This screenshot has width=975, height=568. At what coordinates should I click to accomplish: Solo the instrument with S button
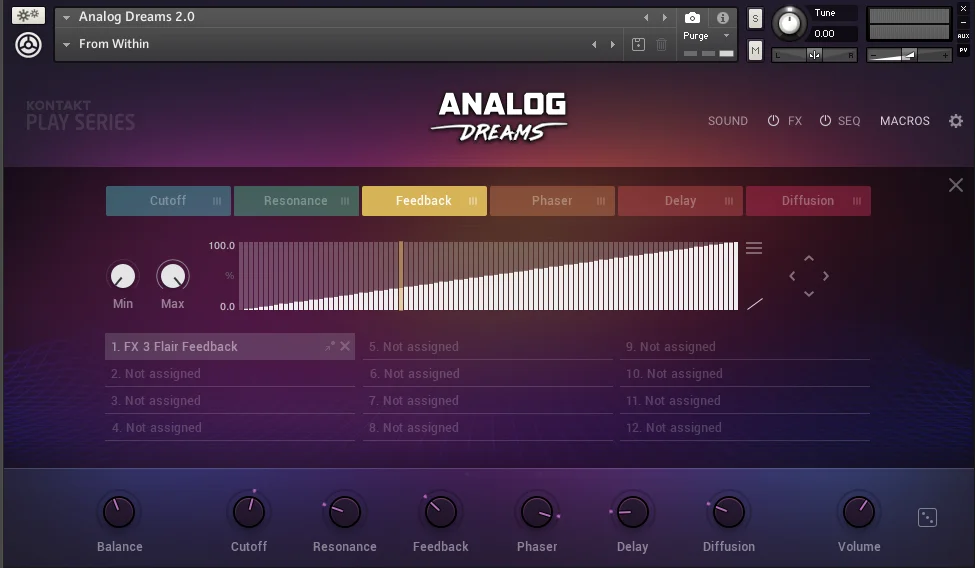coord(755,18)
